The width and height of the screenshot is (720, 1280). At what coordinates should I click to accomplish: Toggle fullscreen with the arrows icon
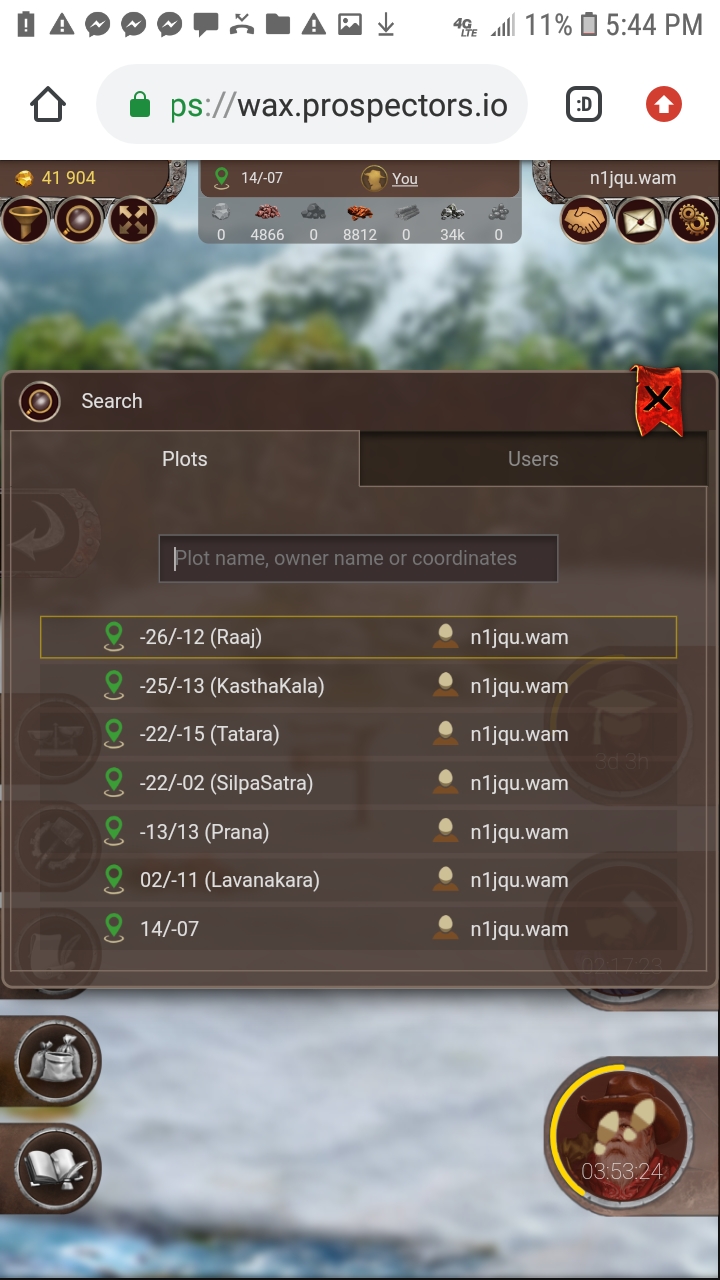[x=132, y=220]
